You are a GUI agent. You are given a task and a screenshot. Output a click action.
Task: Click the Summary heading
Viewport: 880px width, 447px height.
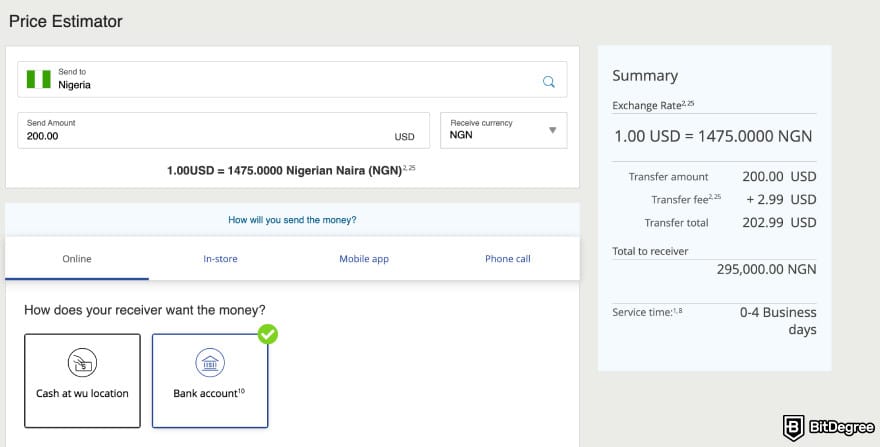pos(645,76)
